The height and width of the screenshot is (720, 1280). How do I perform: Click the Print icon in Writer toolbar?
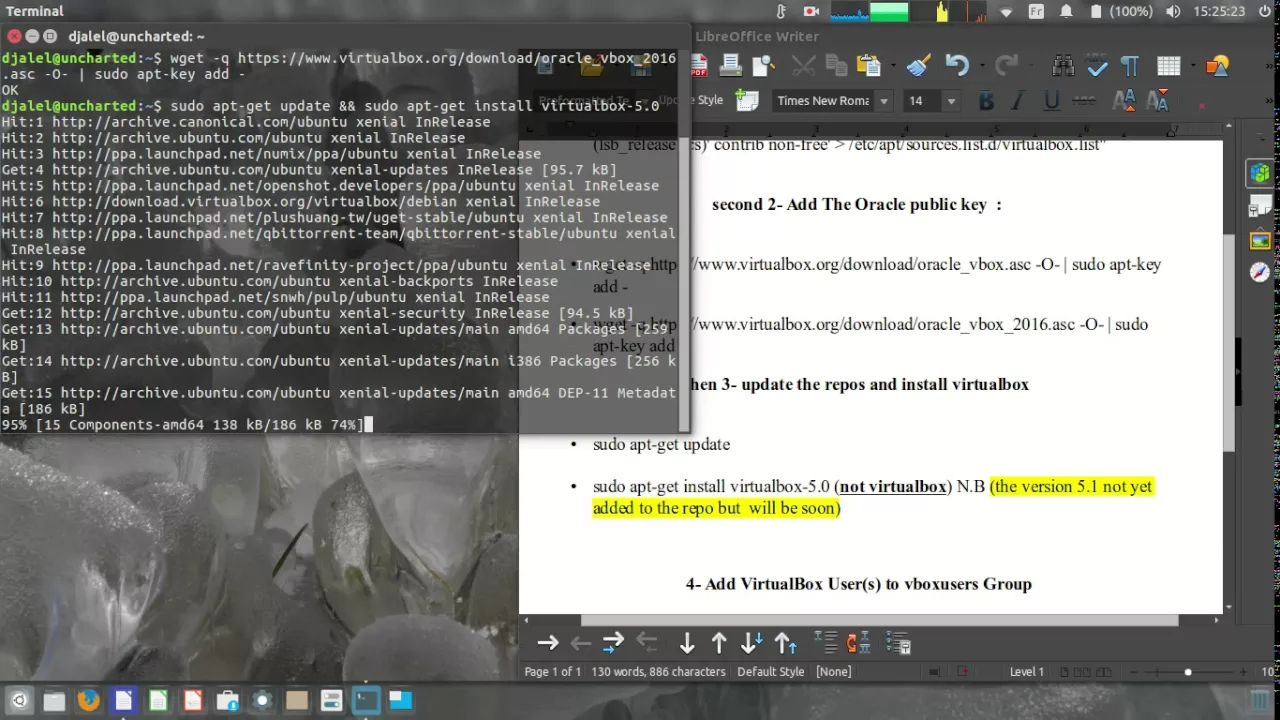[730, 66]
